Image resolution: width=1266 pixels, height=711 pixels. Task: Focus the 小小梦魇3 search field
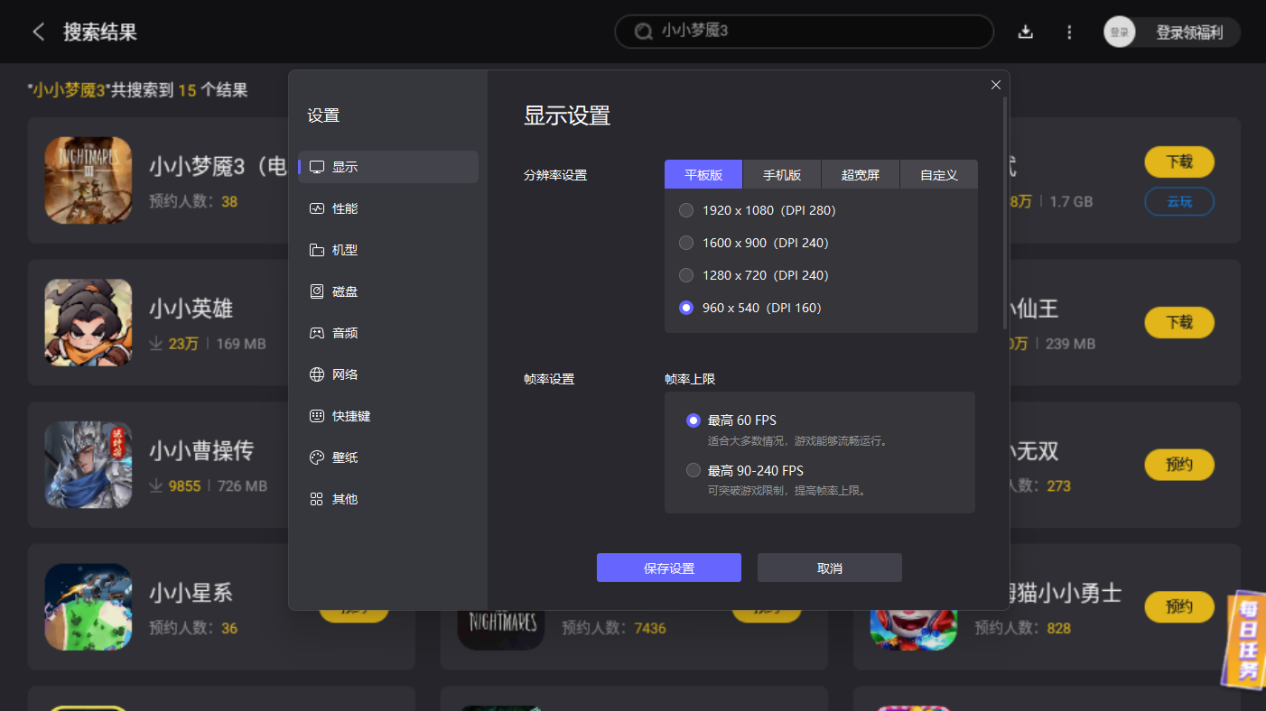pos(804,31)
